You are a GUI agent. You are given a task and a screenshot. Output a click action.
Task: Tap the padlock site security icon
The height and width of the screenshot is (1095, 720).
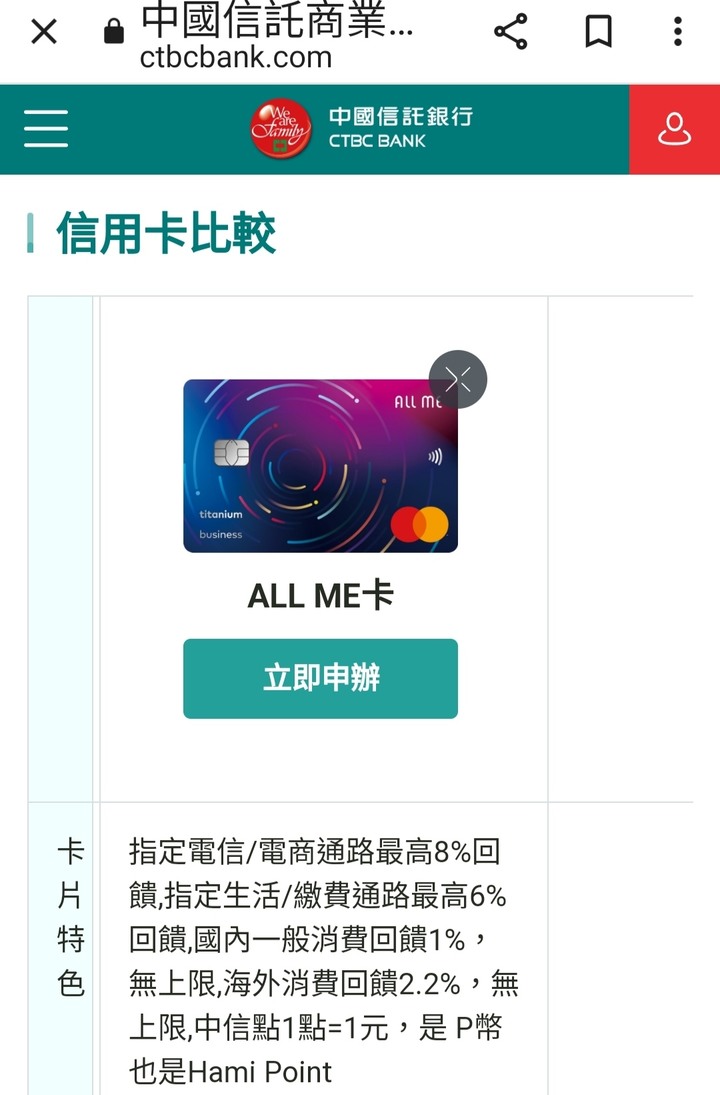(114, 31)
